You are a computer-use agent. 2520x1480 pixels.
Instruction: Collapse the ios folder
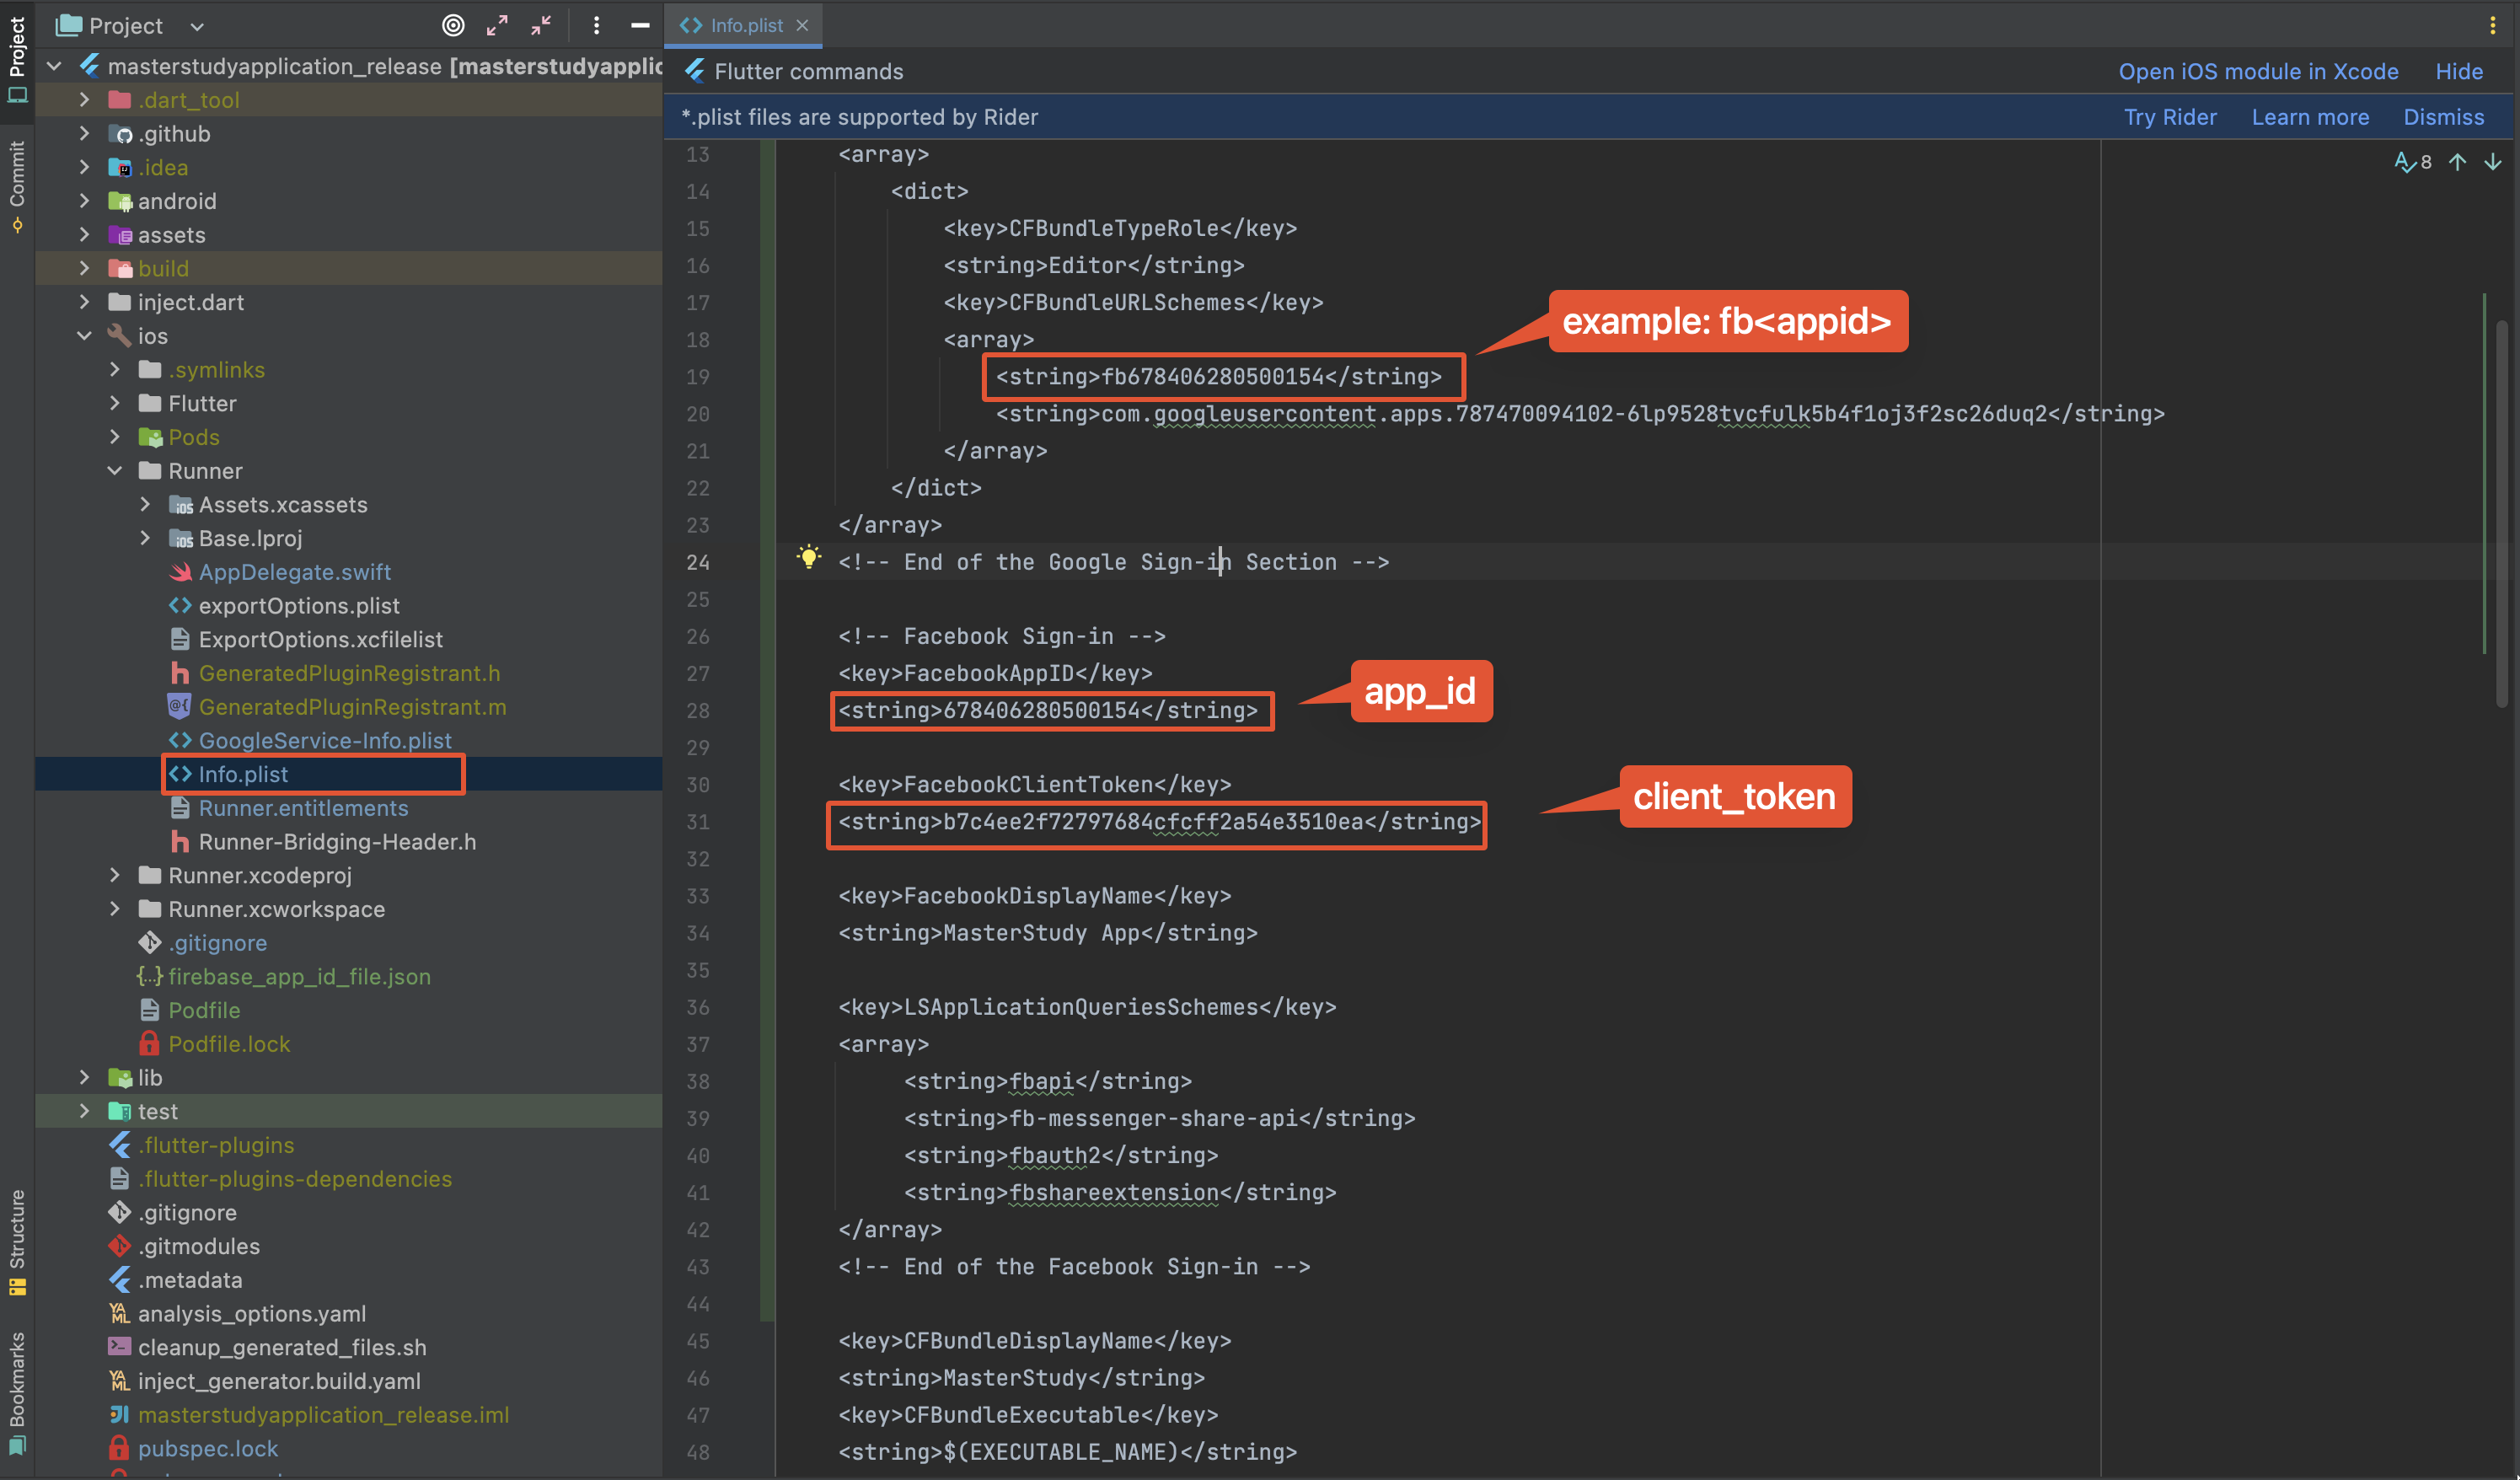click(x=85, y=336)
